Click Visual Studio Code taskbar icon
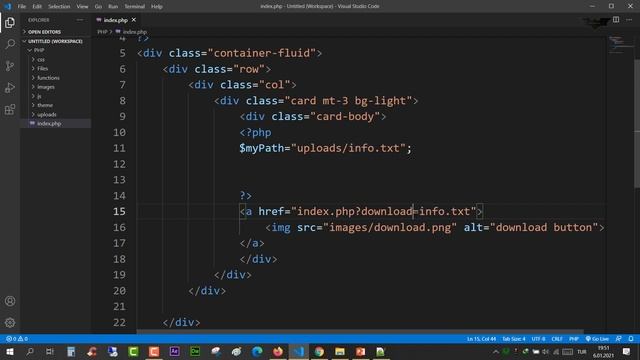640x360 pixels. (298, 351)
